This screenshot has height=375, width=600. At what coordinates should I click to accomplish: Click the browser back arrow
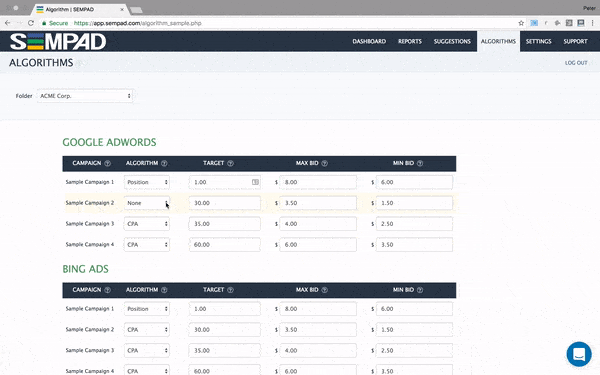coord(8,23)
